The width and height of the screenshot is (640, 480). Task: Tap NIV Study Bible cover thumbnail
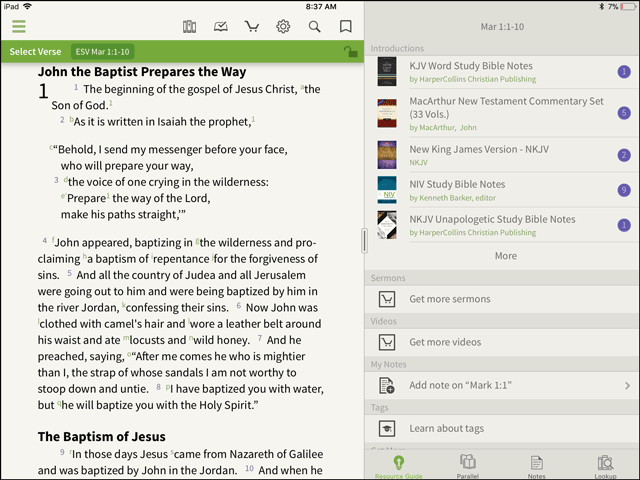click(387, 190)
